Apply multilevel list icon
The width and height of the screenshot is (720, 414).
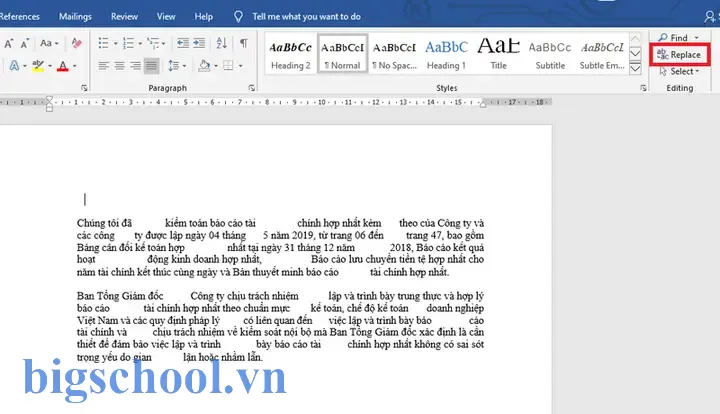153,43
